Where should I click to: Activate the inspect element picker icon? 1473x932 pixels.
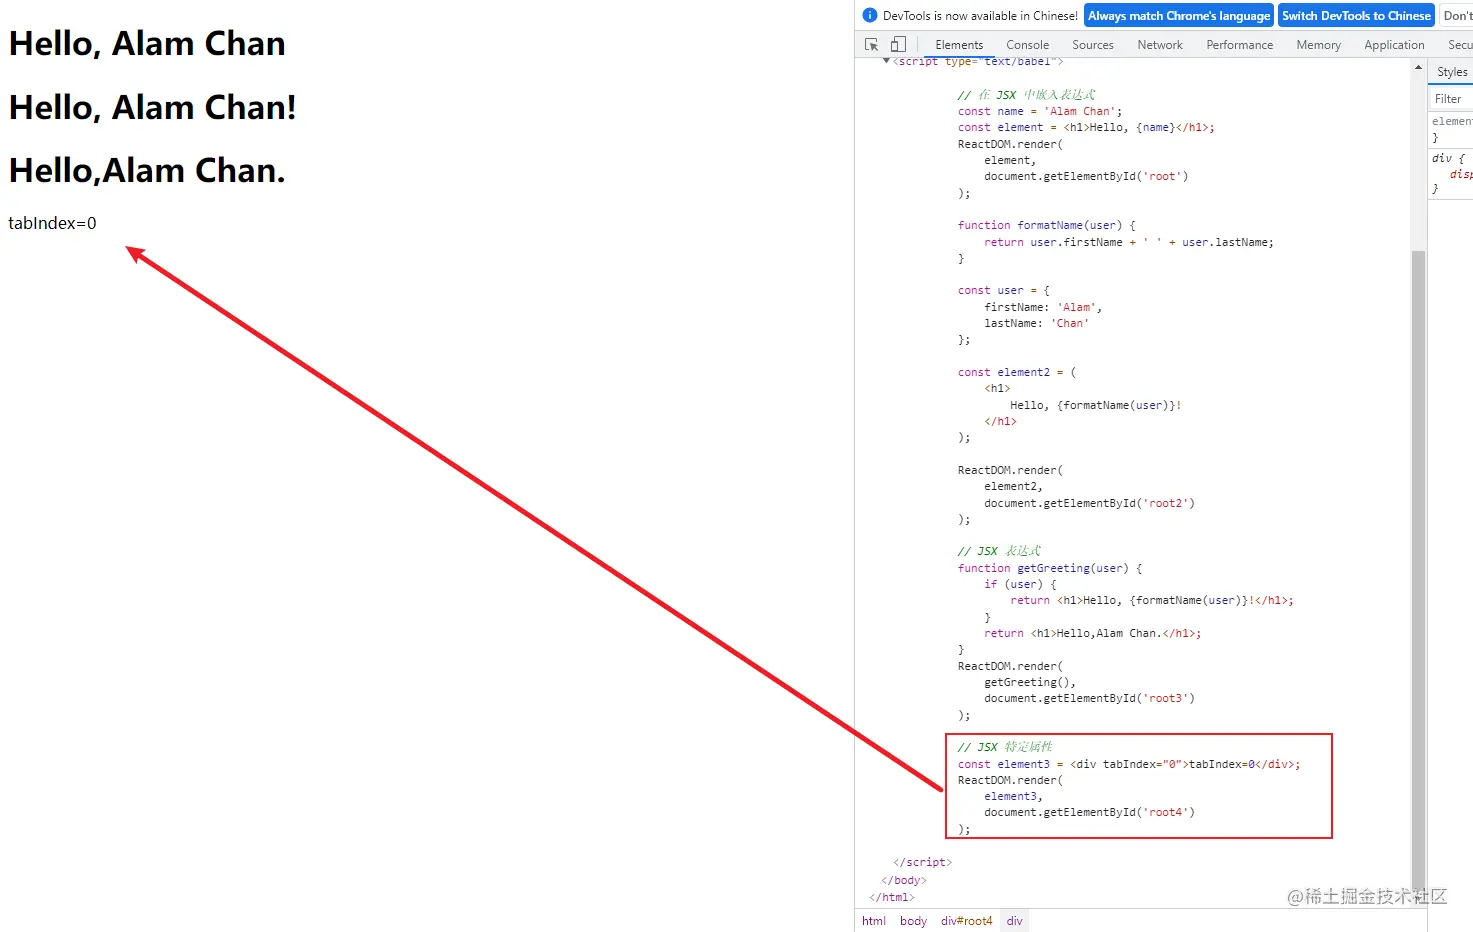(871, 45)
